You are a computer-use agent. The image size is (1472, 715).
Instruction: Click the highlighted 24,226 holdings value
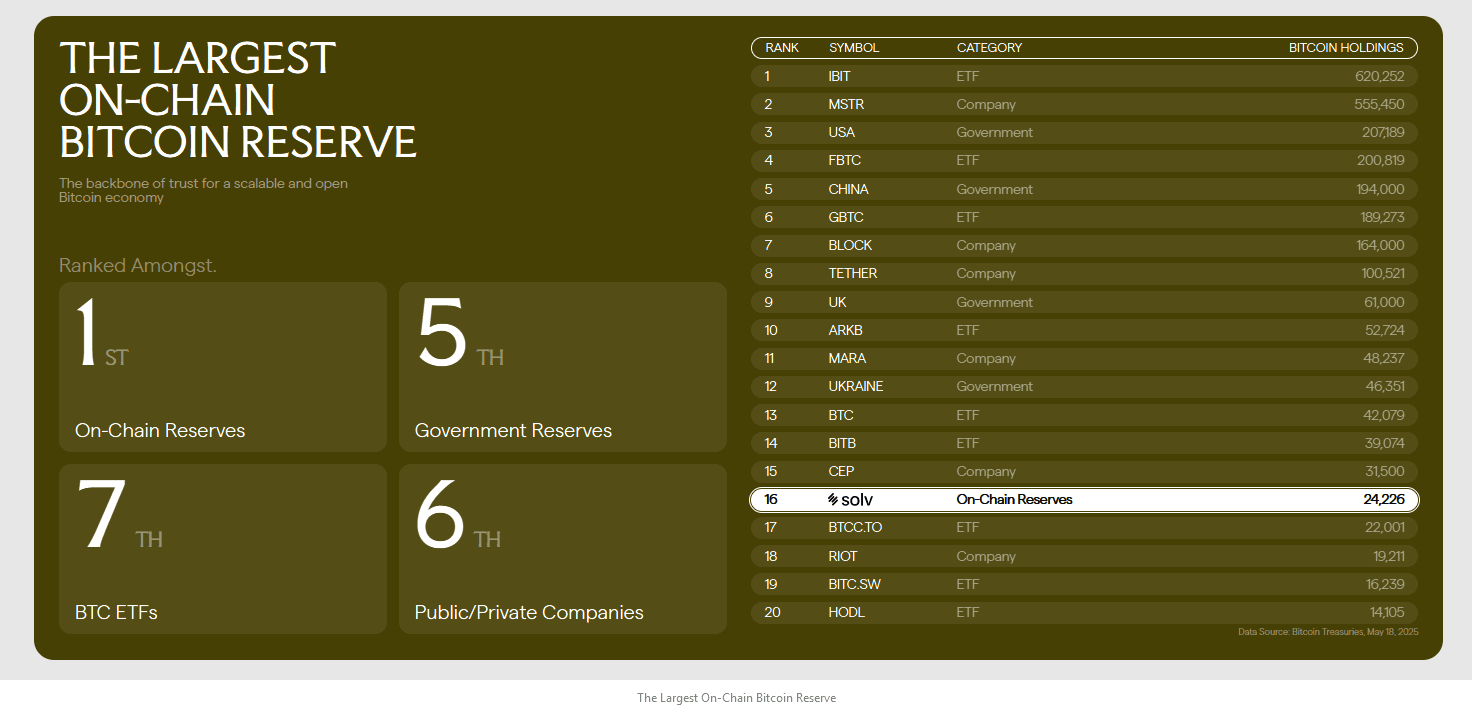[1383, 499]
